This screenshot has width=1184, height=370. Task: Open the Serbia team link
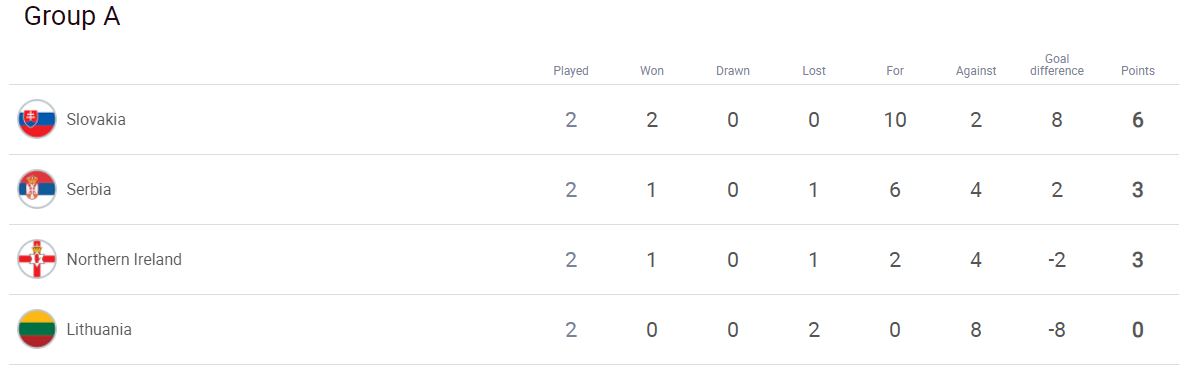pyautogui.click(x=88, y=190)
